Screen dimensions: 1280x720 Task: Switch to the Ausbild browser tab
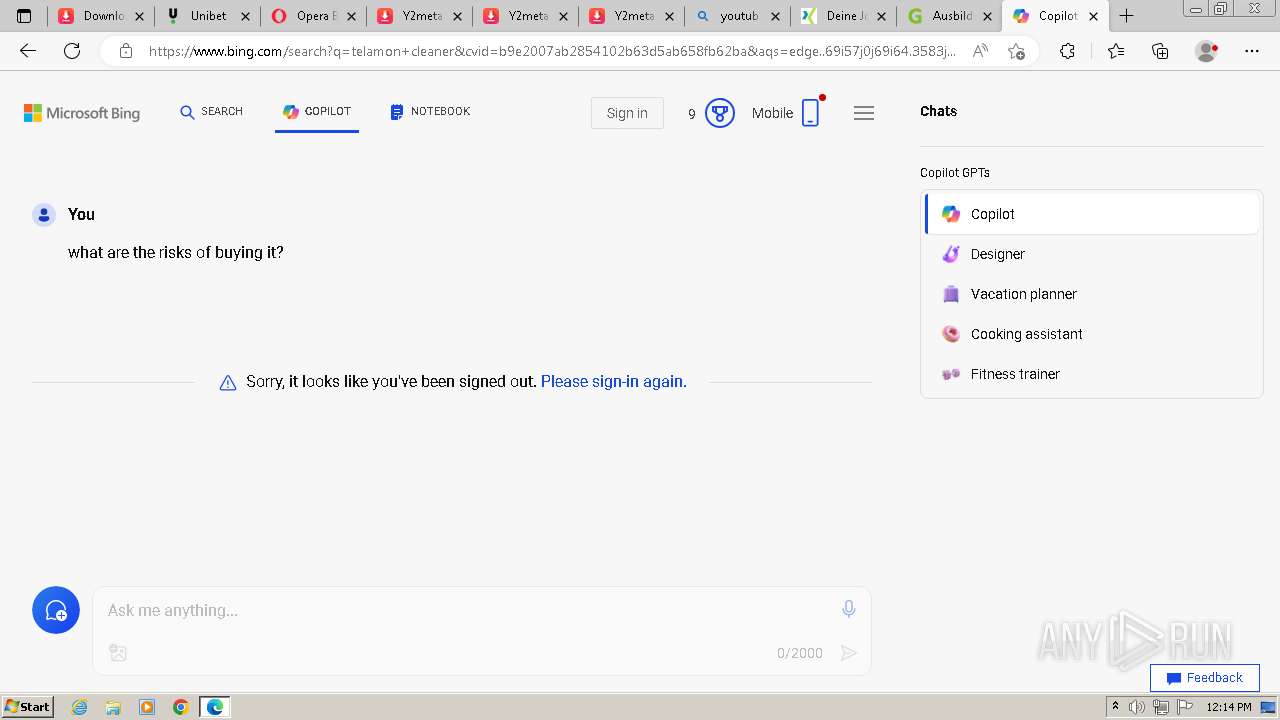949,16
